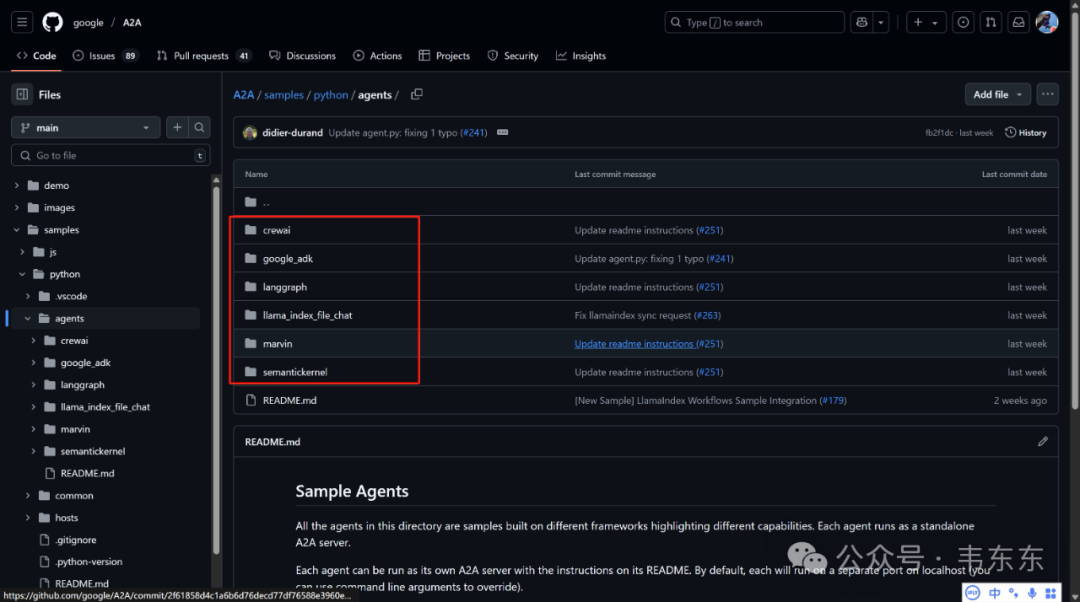
Task: Open the Pull requests tab
Action: (204, 56)
